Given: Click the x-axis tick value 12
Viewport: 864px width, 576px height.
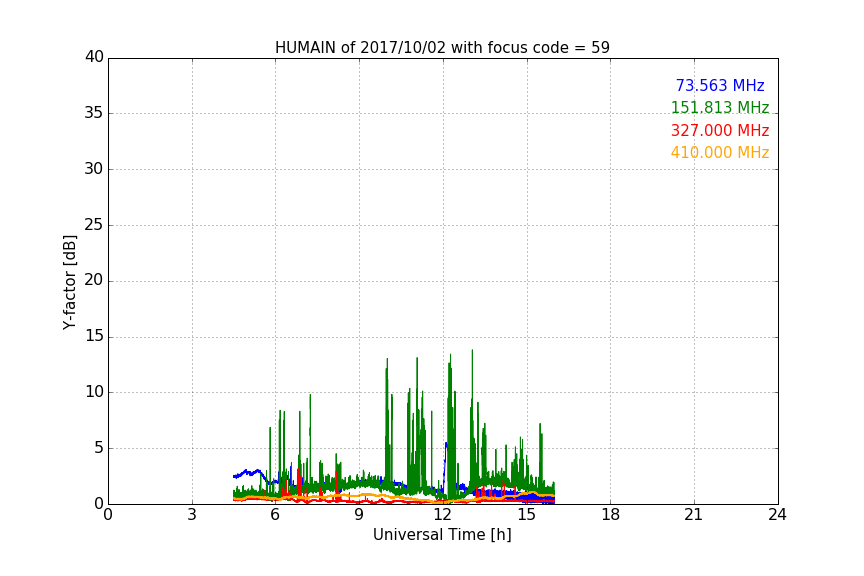Looking at the screenshot, I should click(x=443, y=515).
